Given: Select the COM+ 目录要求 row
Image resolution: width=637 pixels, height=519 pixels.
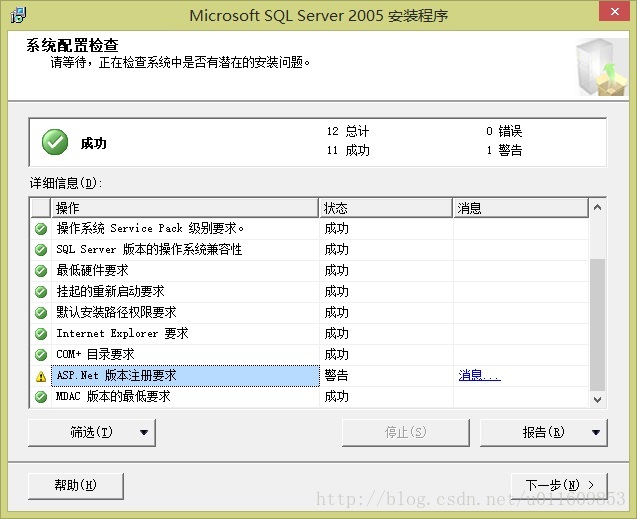Looking at the screenshot, I should (310, 355).
